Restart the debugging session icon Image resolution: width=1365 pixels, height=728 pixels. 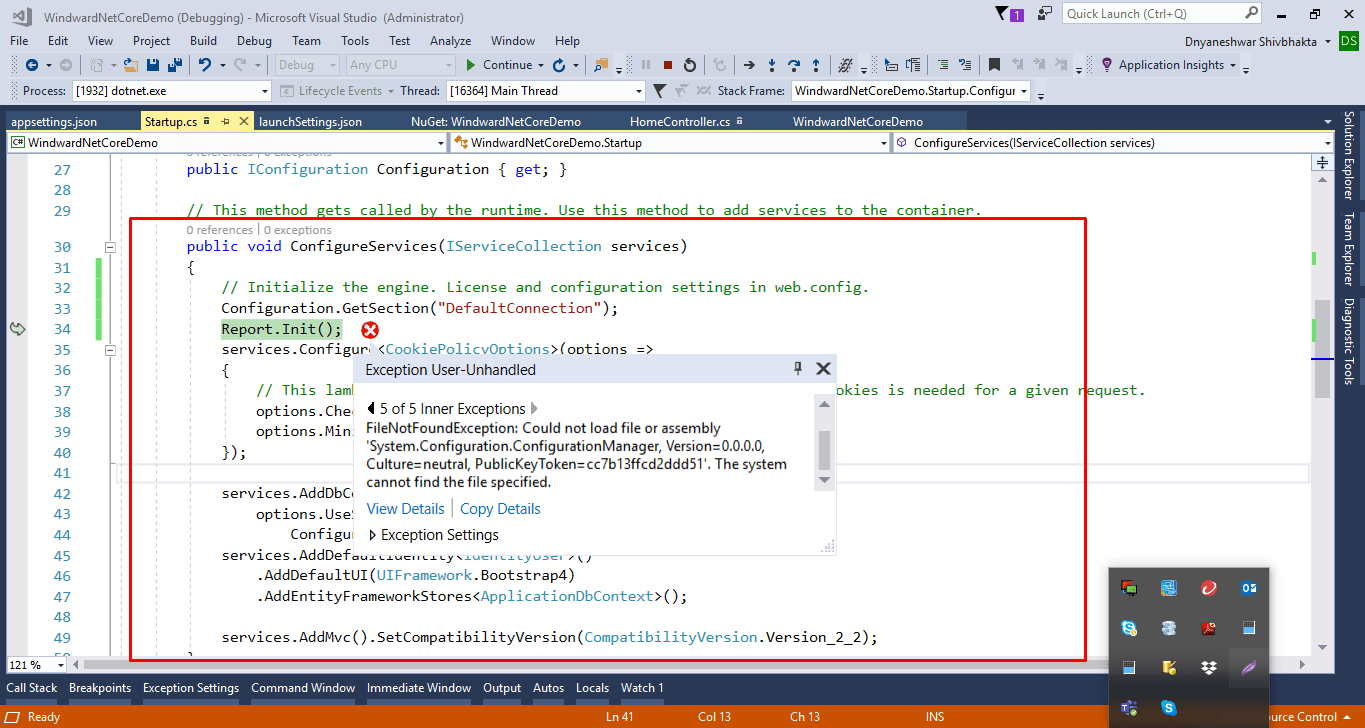pos(690,65)
